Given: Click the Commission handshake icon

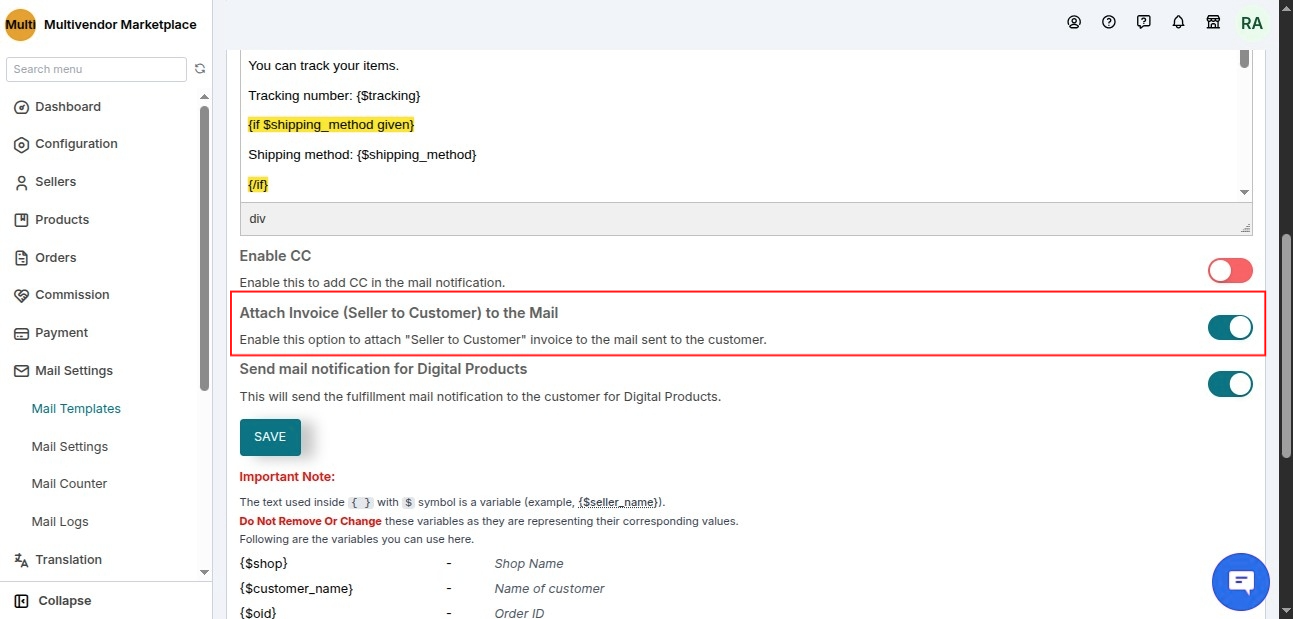Looking at the screenshot, I should [x=21, y=295].
